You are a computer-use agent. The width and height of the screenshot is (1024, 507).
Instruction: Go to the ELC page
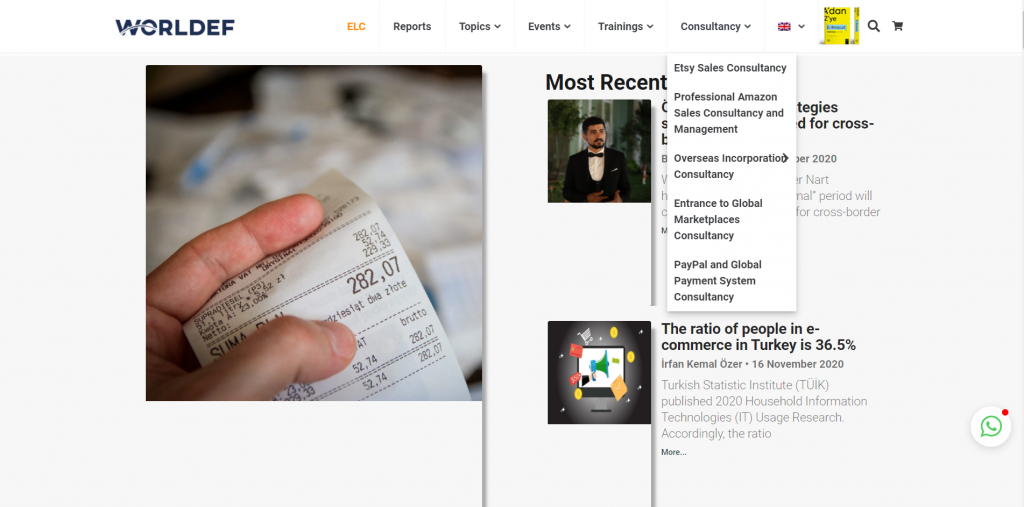356,26
